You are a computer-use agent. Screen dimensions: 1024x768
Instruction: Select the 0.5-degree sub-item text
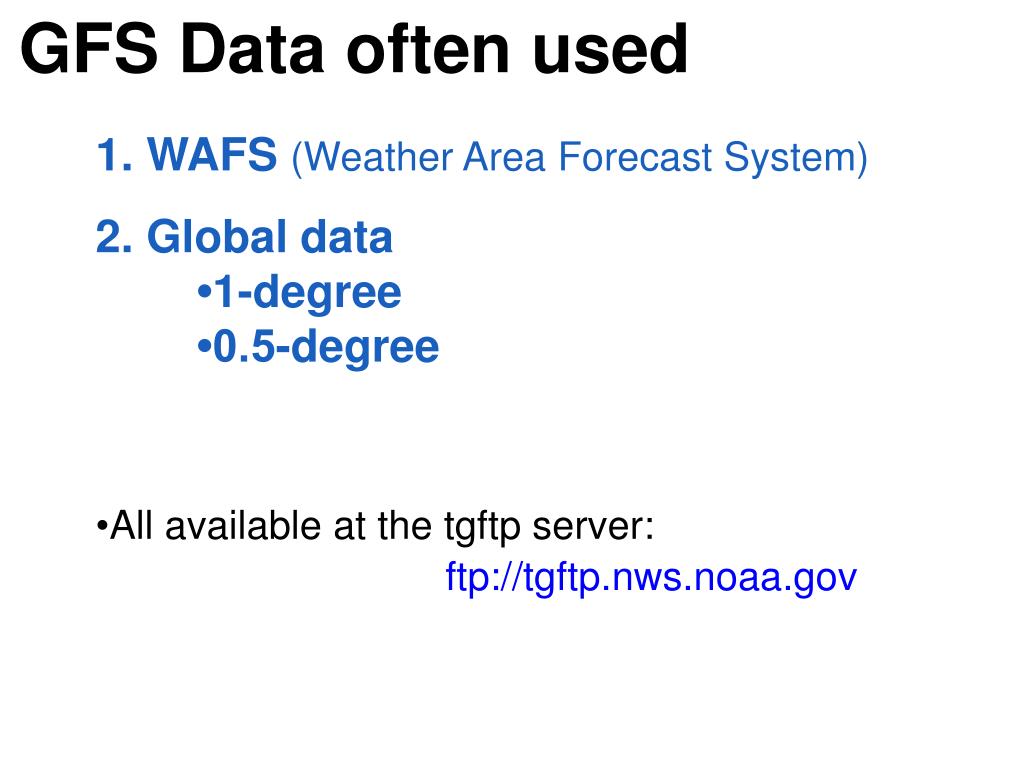pos(326,347)
